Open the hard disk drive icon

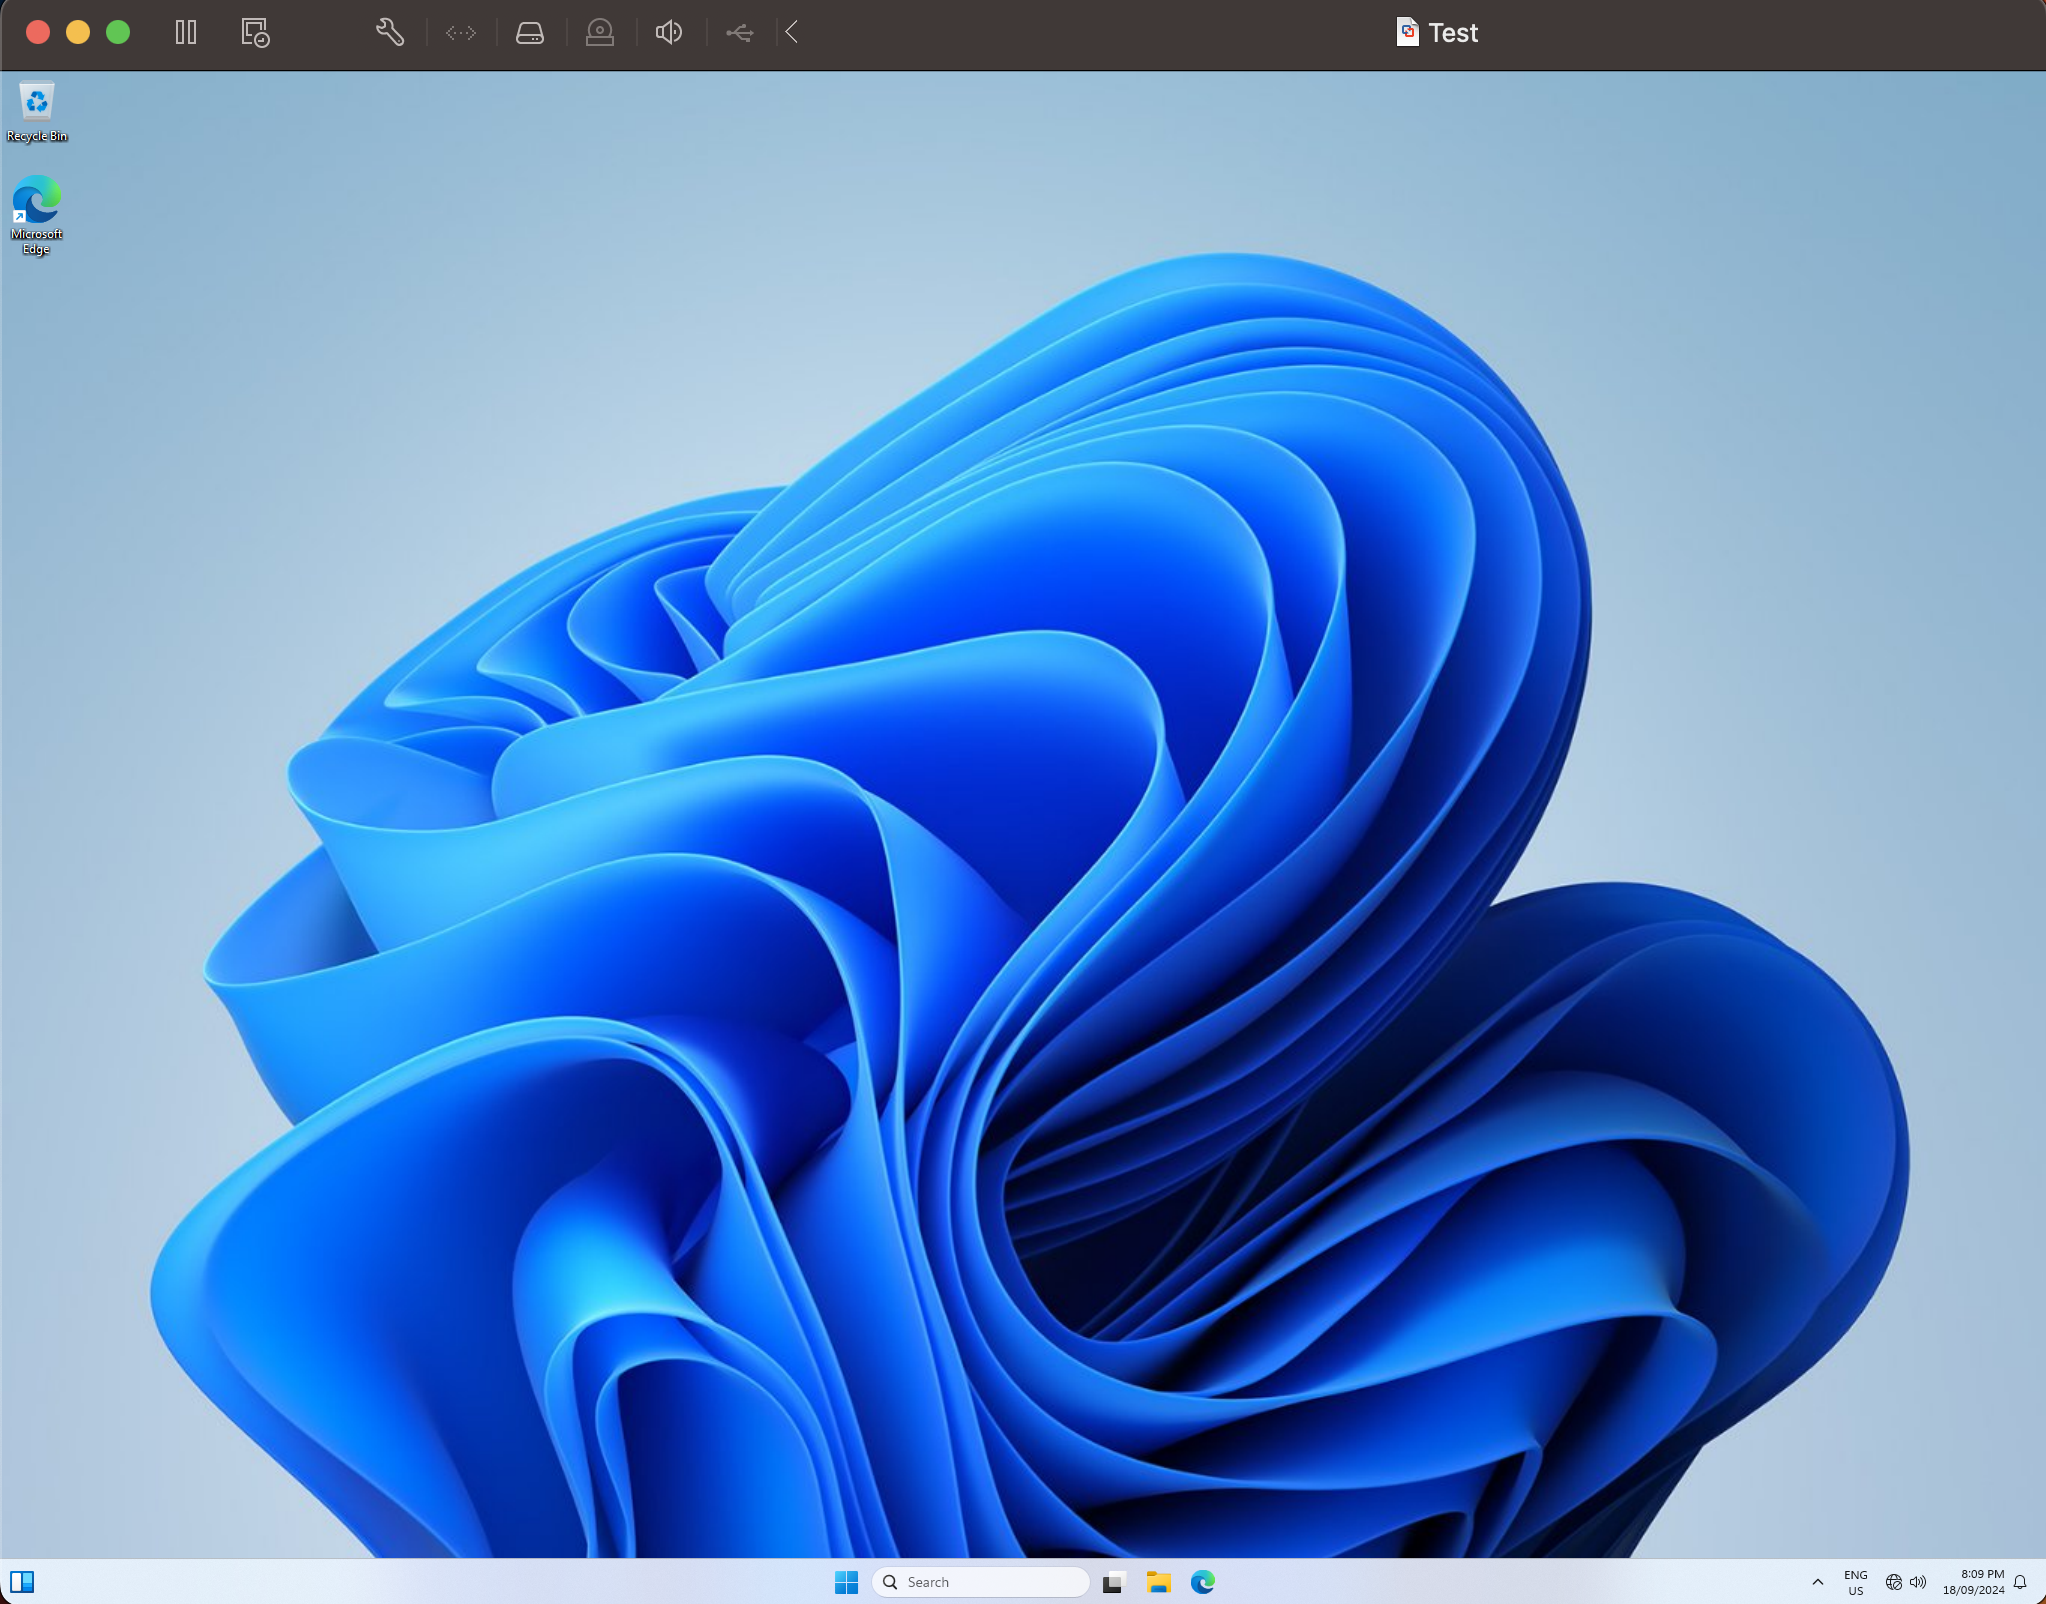(x=530, y=33)
